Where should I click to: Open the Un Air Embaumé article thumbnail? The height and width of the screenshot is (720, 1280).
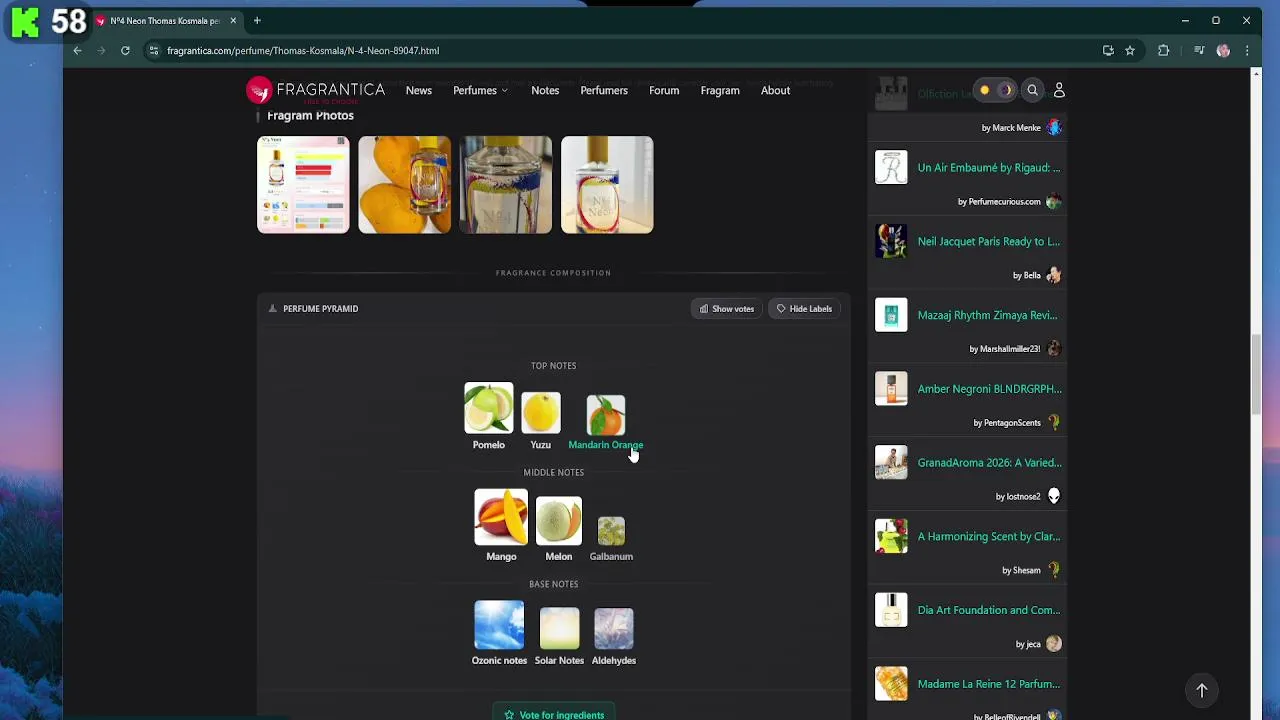click(x=891, y=167)
